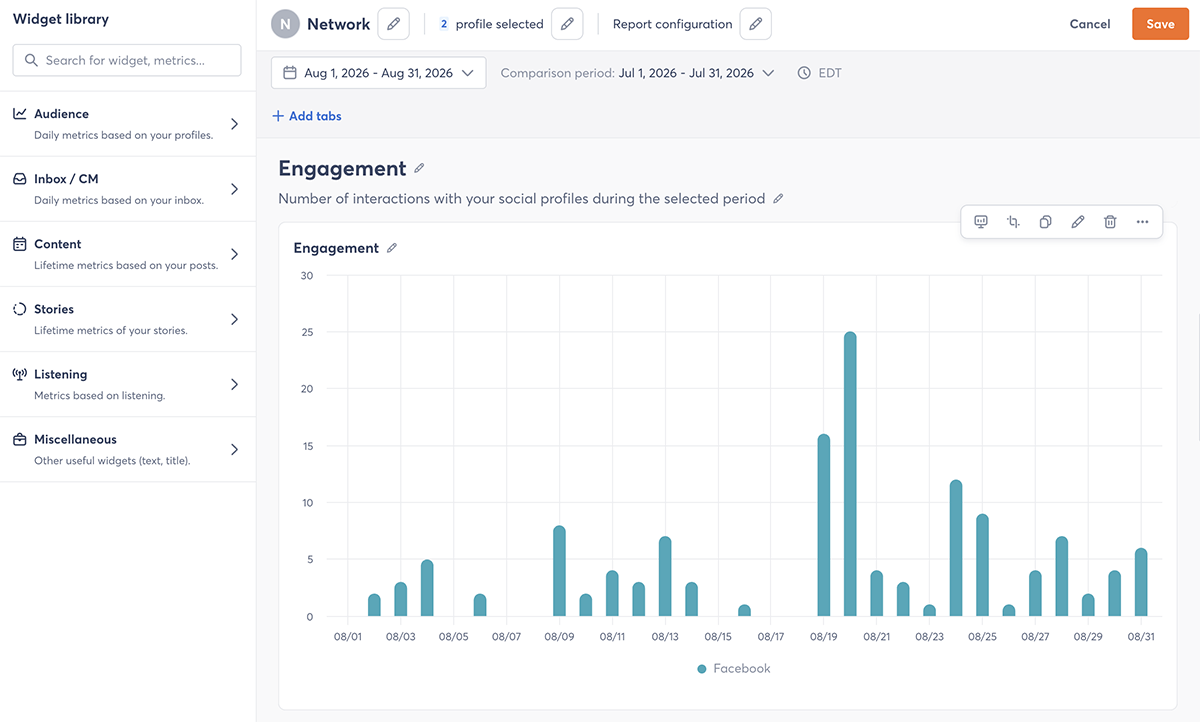The width and height of the screenshot is (1200, 722).
Task: Click the Audience chart icon
Action: point(19,114)
